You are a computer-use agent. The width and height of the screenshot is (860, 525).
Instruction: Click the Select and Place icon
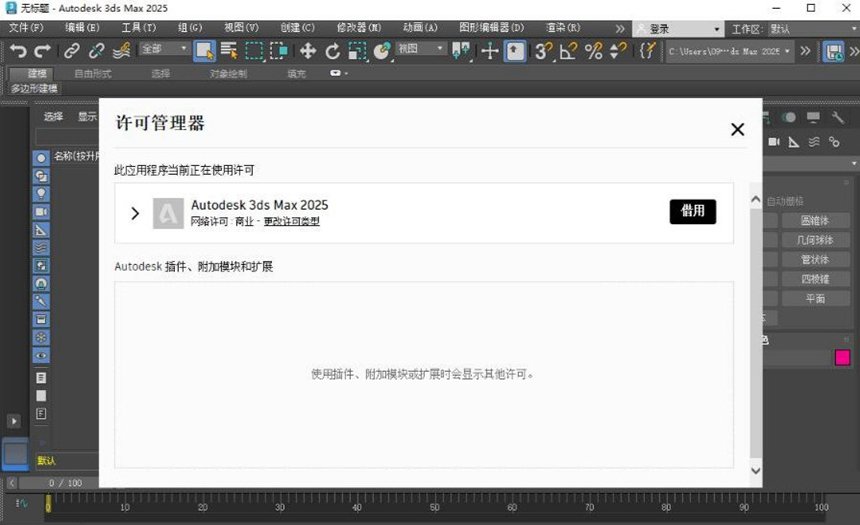coord(382,51)
